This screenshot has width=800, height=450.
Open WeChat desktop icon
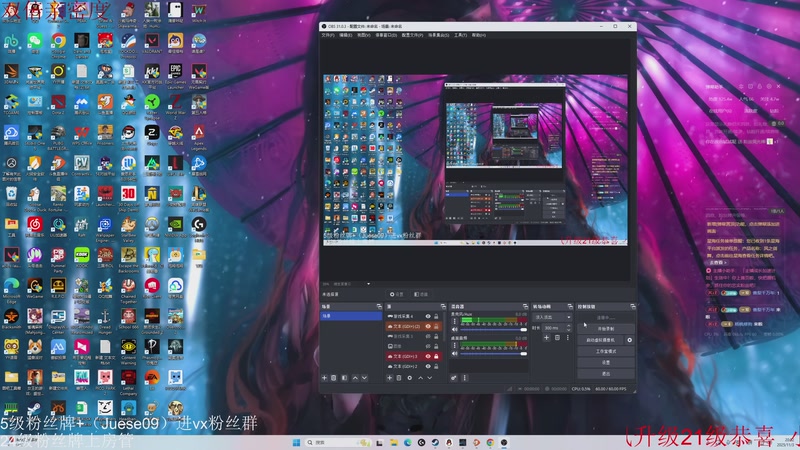point(35,41)
